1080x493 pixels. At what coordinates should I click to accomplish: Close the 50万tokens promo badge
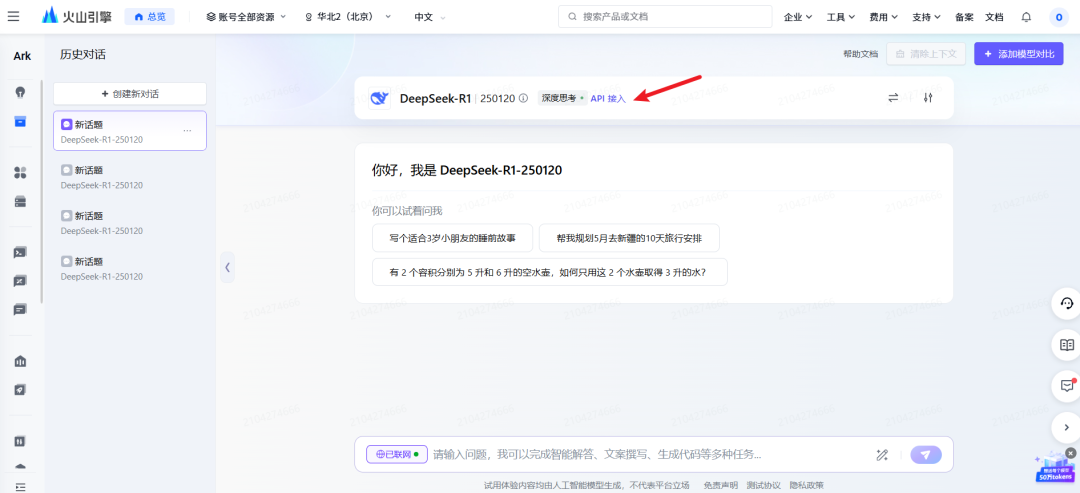point(1070,452)
